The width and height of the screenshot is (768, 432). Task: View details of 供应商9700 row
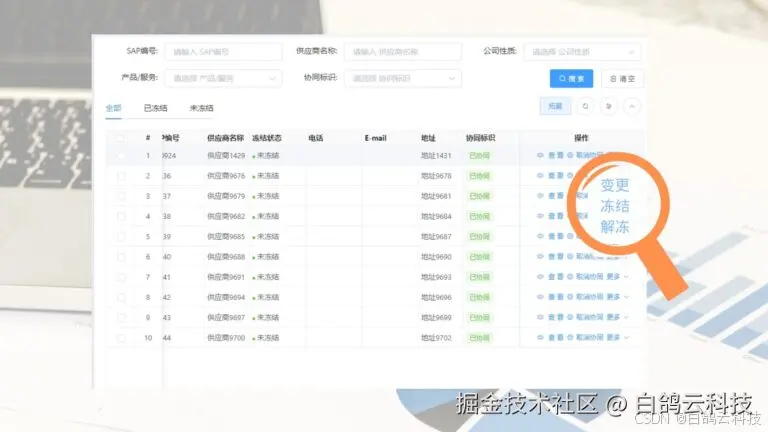550,337
